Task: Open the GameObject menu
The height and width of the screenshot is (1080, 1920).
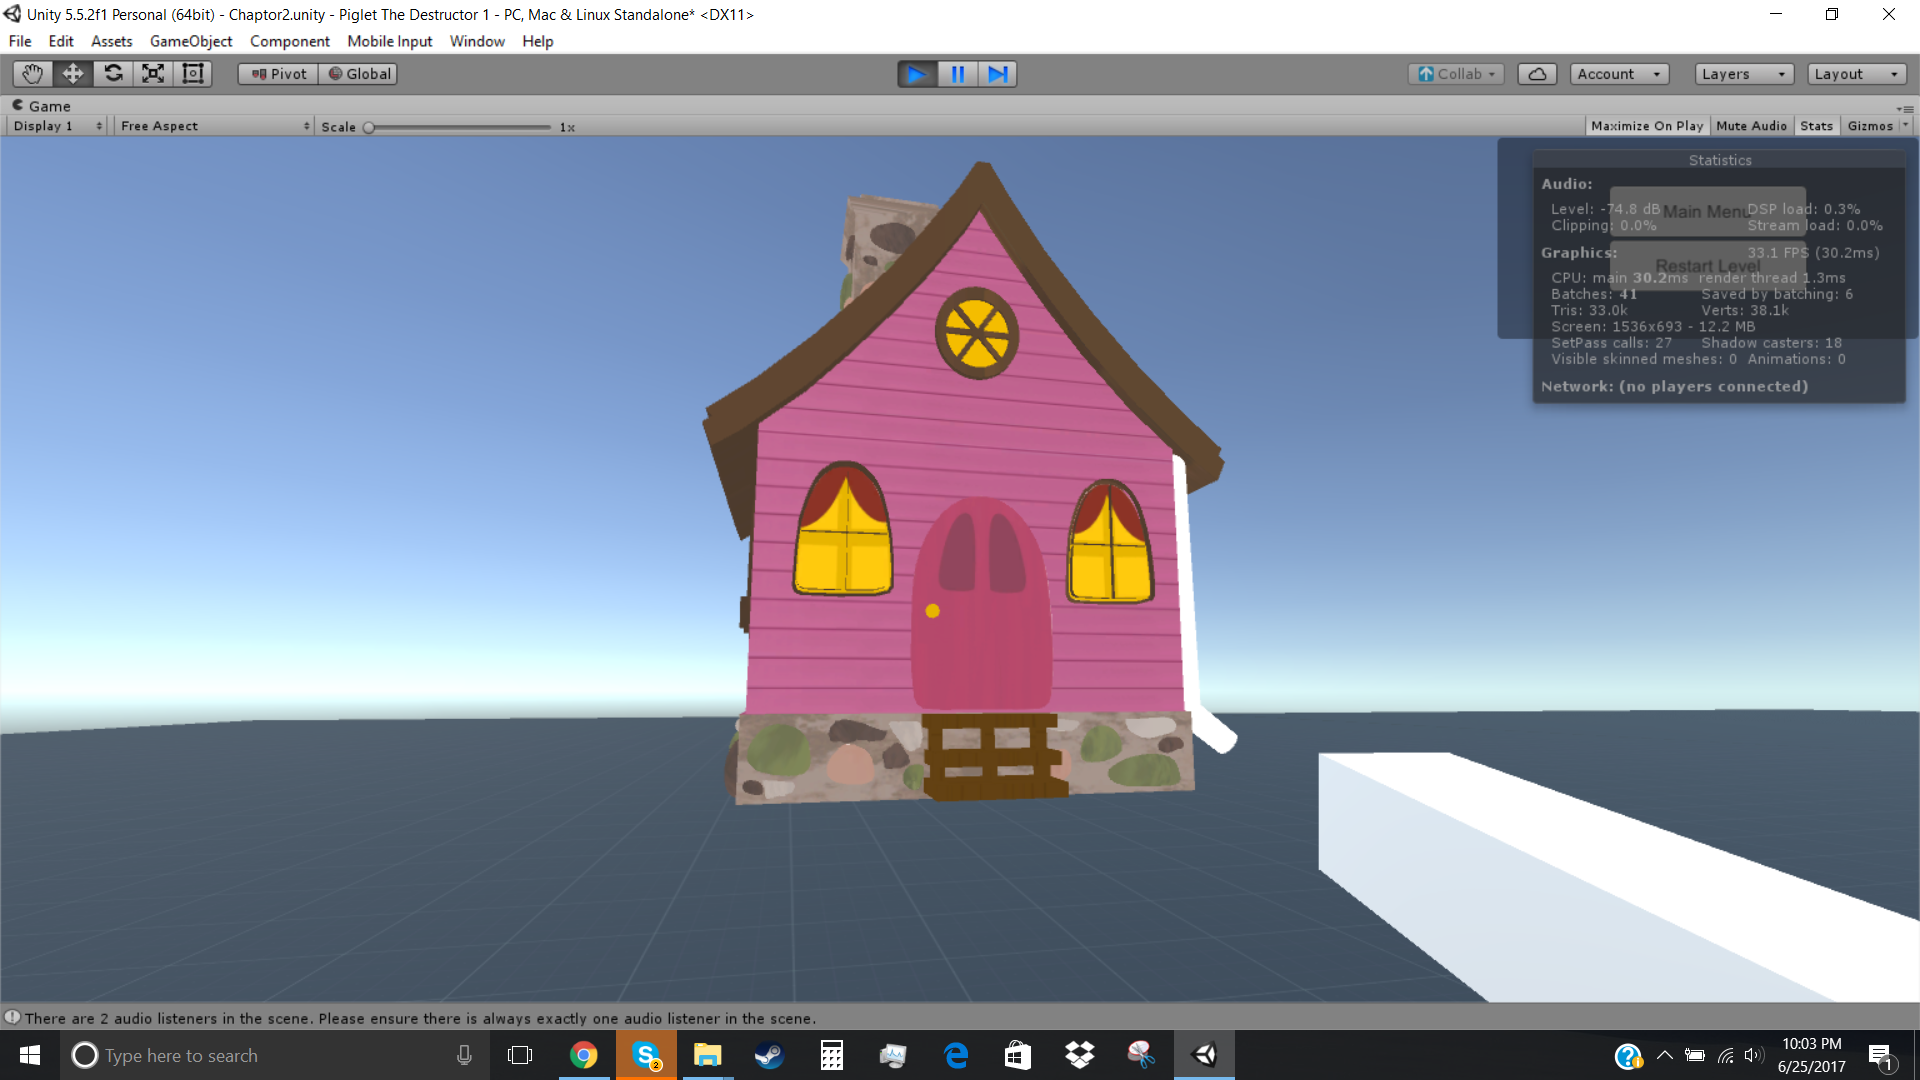Action: pos(191,41)
